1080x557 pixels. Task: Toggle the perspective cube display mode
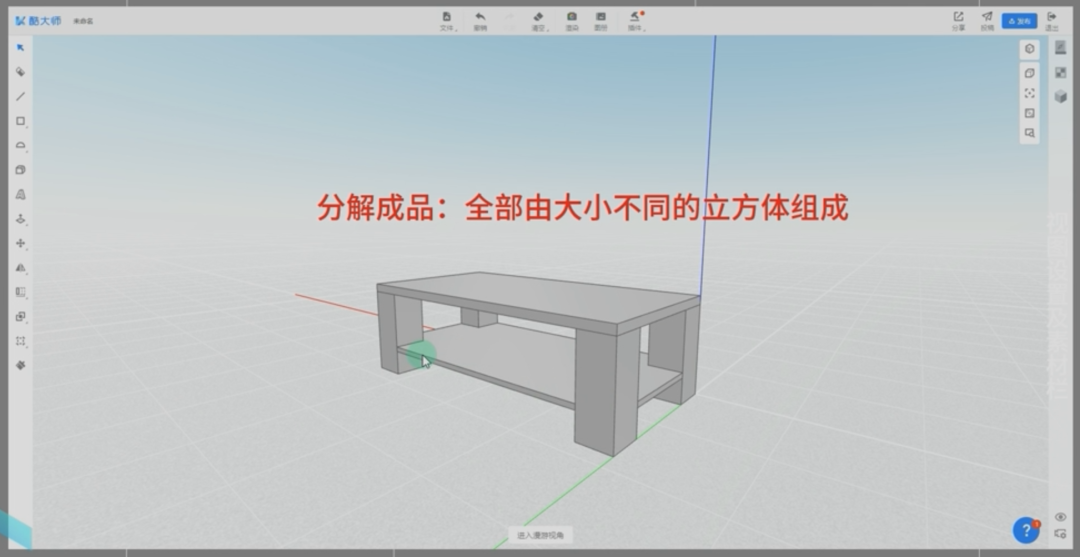point(1030,73)
